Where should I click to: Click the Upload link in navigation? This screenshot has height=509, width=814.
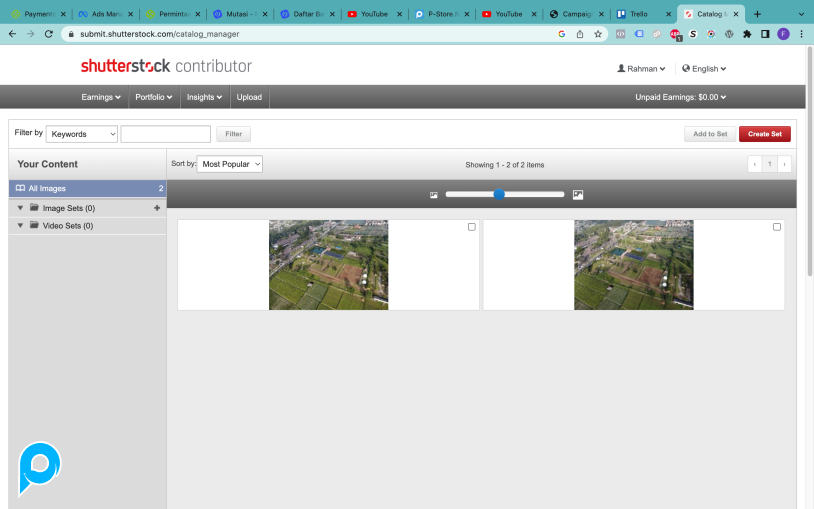249,97
